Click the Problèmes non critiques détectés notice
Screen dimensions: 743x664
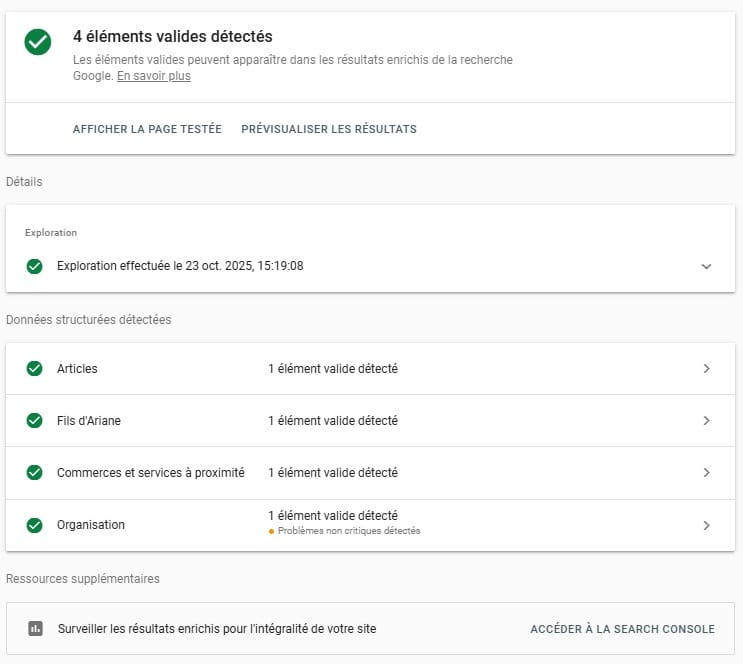tap(349, 531)
